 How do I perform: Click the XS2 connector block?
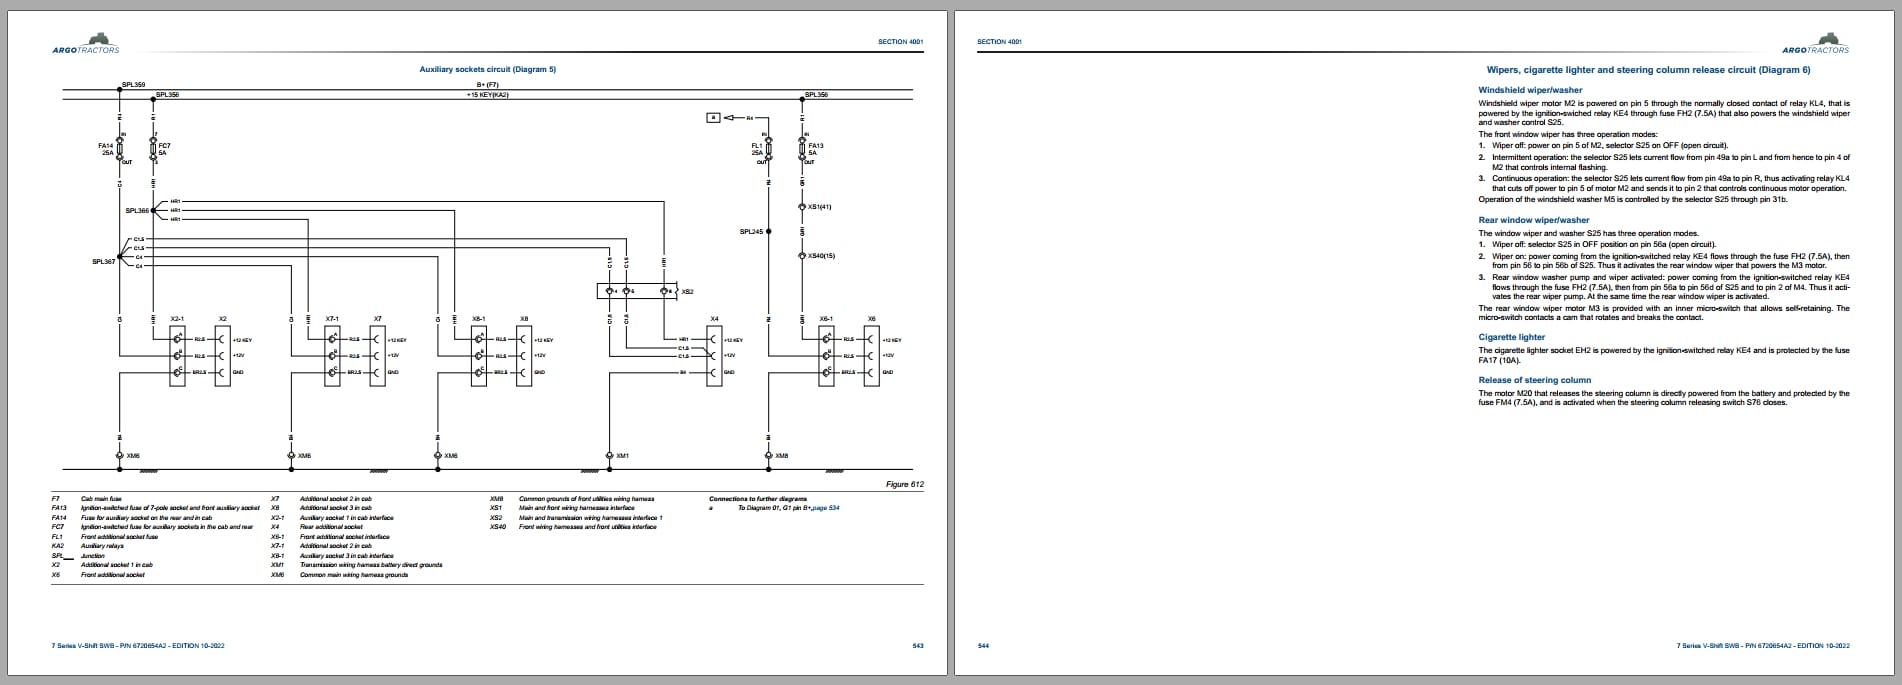pyautogui.click(x=637, y=291)
